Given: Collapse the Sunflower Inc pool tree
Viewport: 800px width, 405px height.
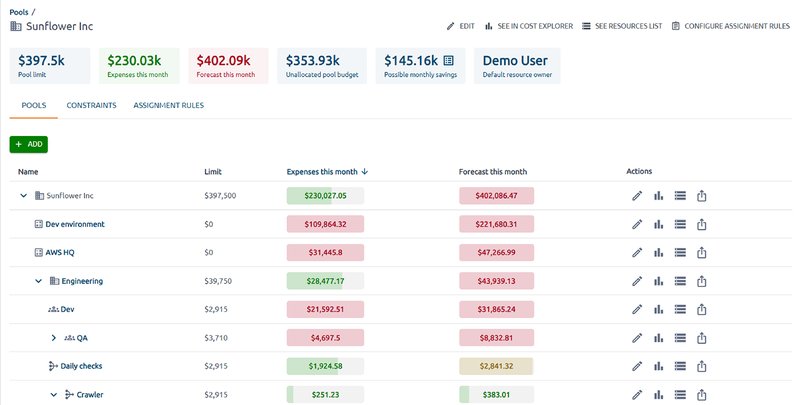Looking at the screenshot, I should point(24,196).
